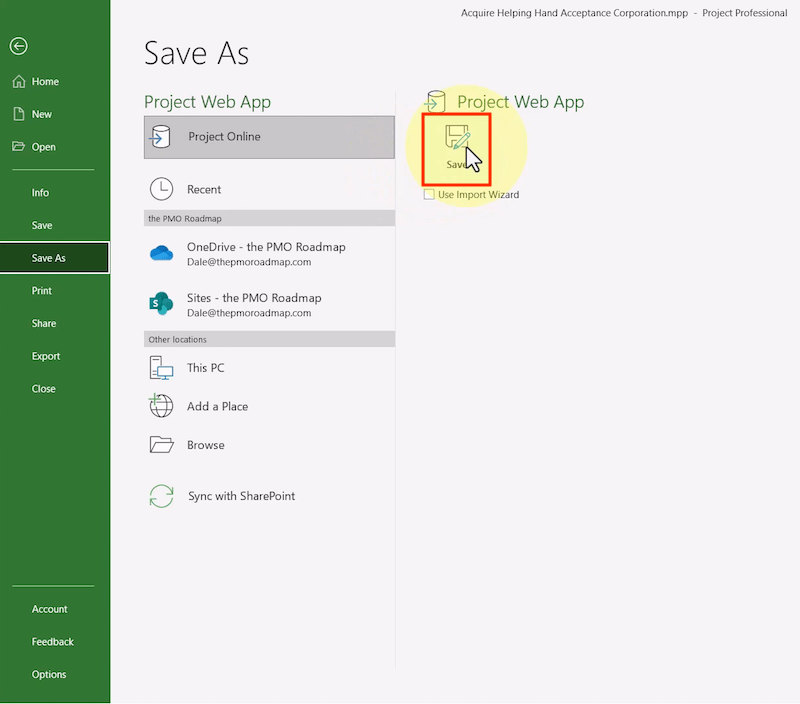Choose Print from the sidebar
The height and width of the screenshot is (704, 800).
[41, 291]
